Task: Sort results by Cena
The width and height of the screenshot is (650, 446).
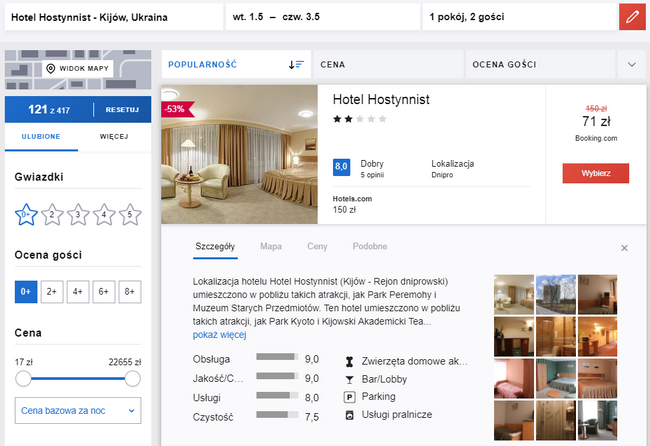Action: pos(388,64)
